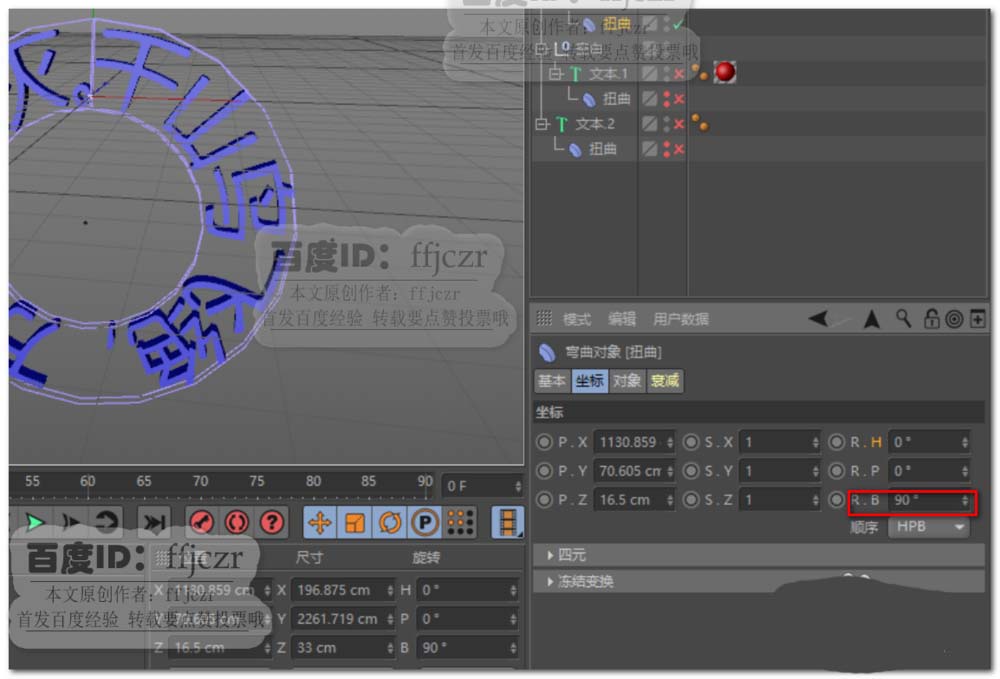This screenshot has height=679, width=1000.
Task: Toggle the parameter P keyframe icon
Action: [425, 523]
